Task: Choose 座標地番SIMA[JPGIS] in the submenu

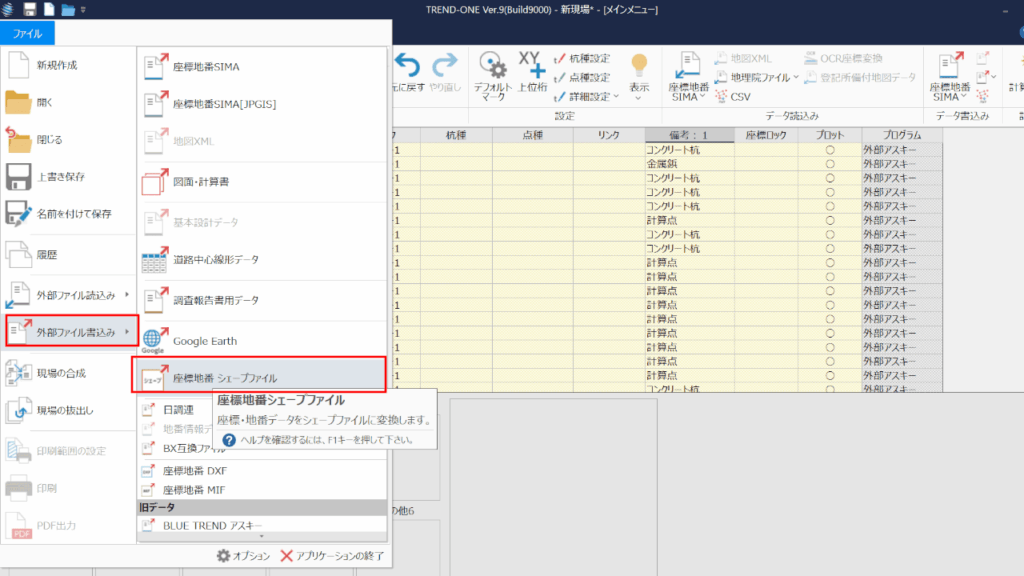Action: pyautogui.click(x=263, y=104)
